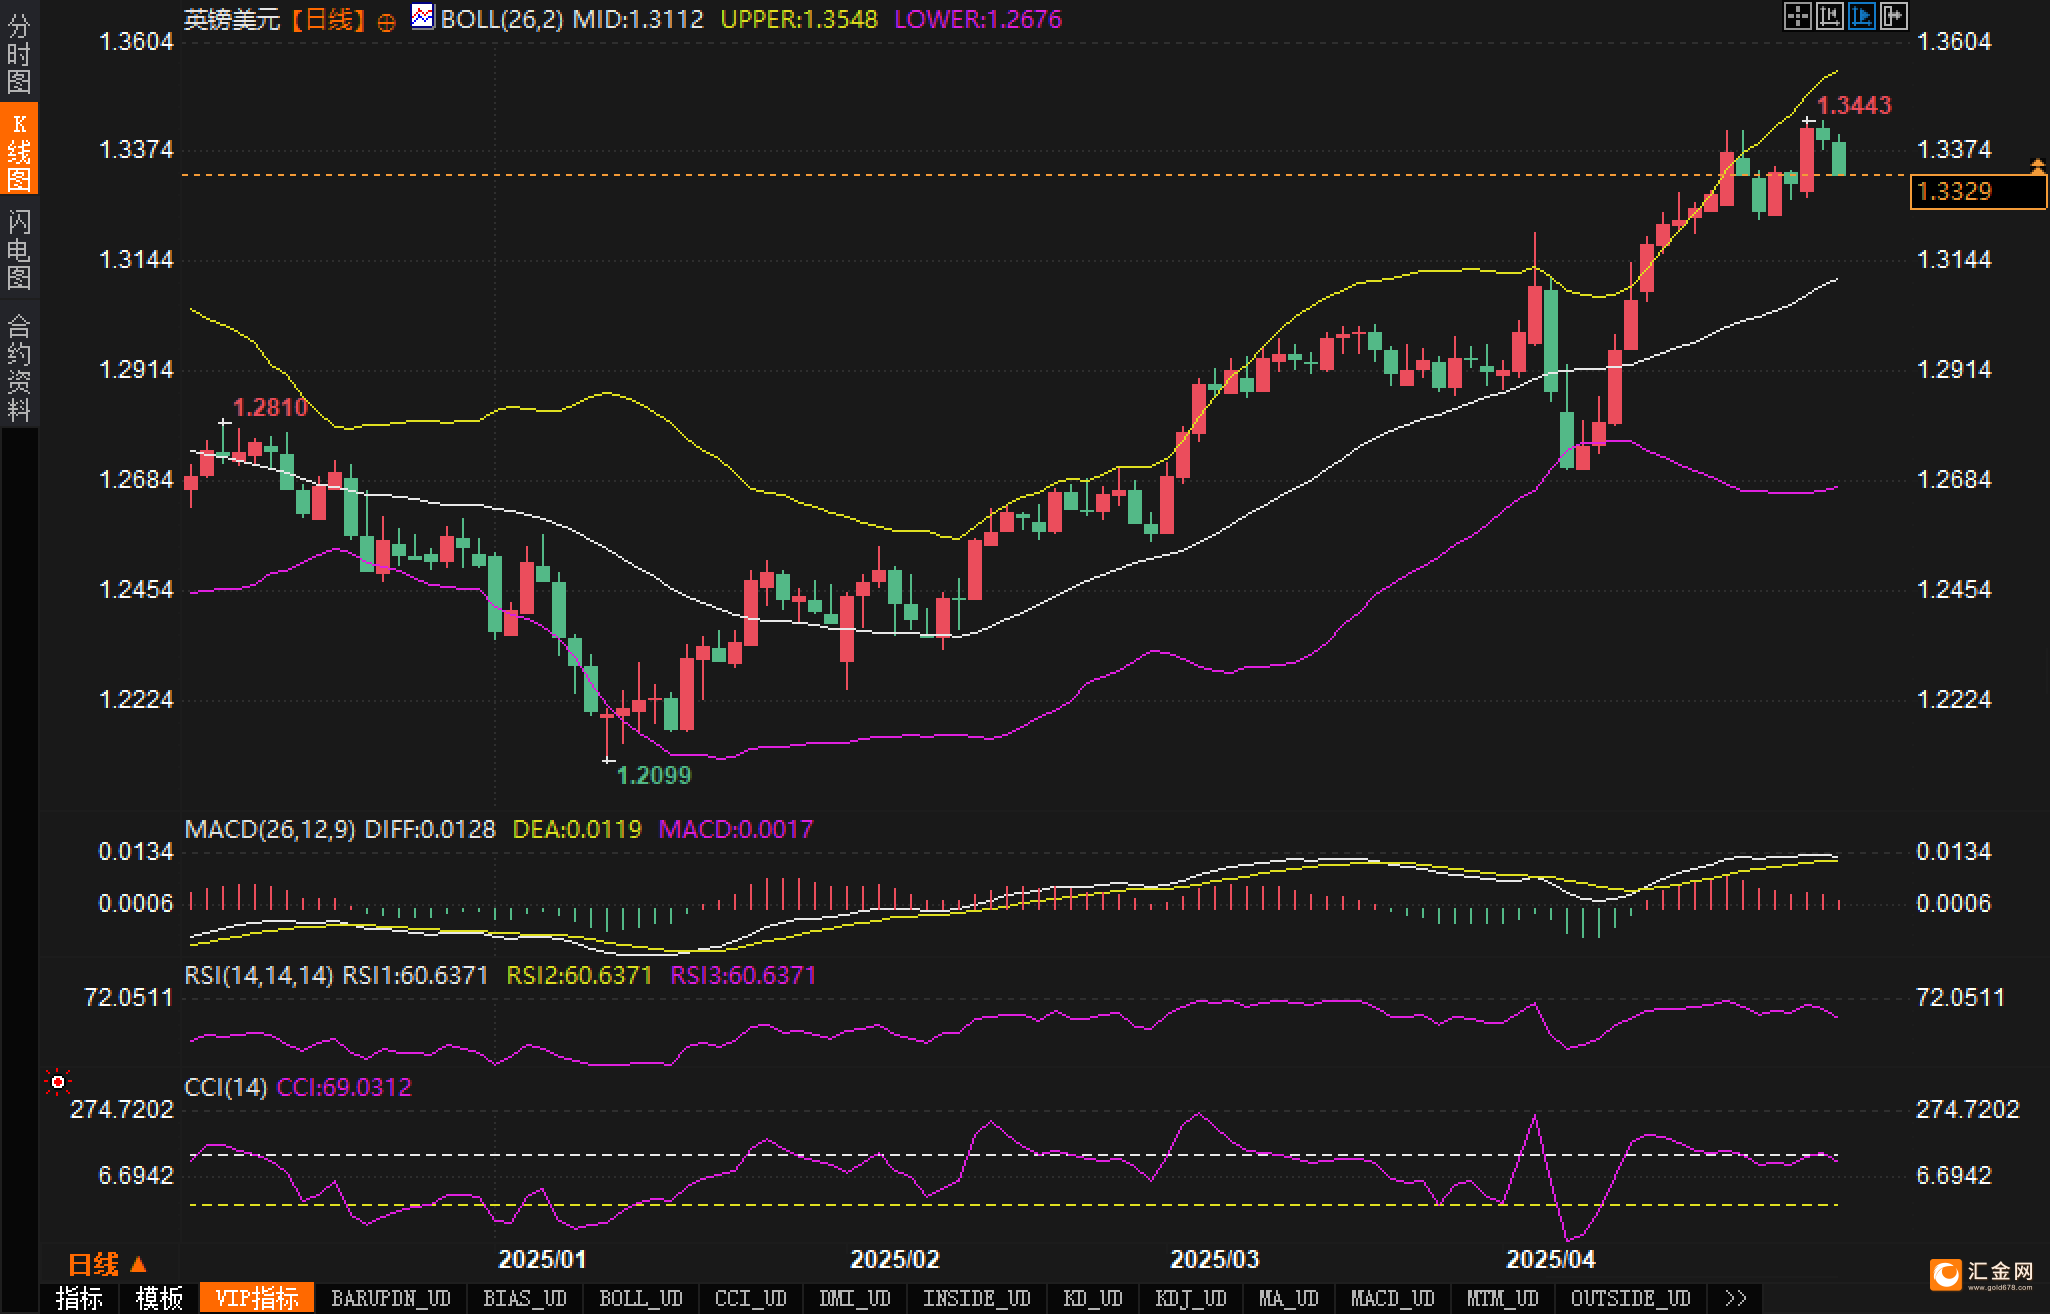Click the RSI3:60.6371 value
Image resolution: width=2050 pixels, height=1314 pixels.
tap(743, 975)
